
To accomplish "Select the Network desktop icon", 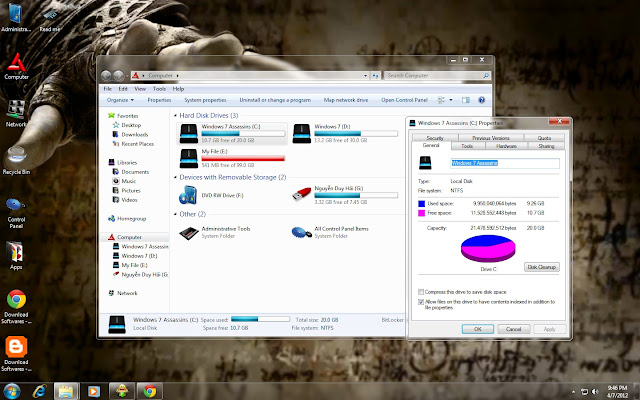I will pos(16,113).
